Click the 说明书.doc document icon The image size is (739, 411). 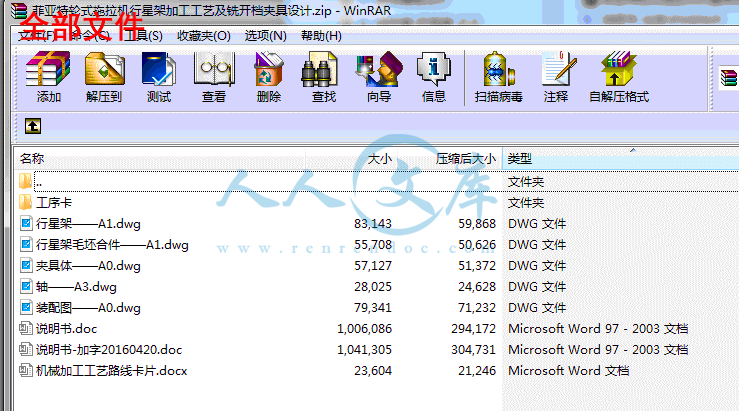click(26, 328)
